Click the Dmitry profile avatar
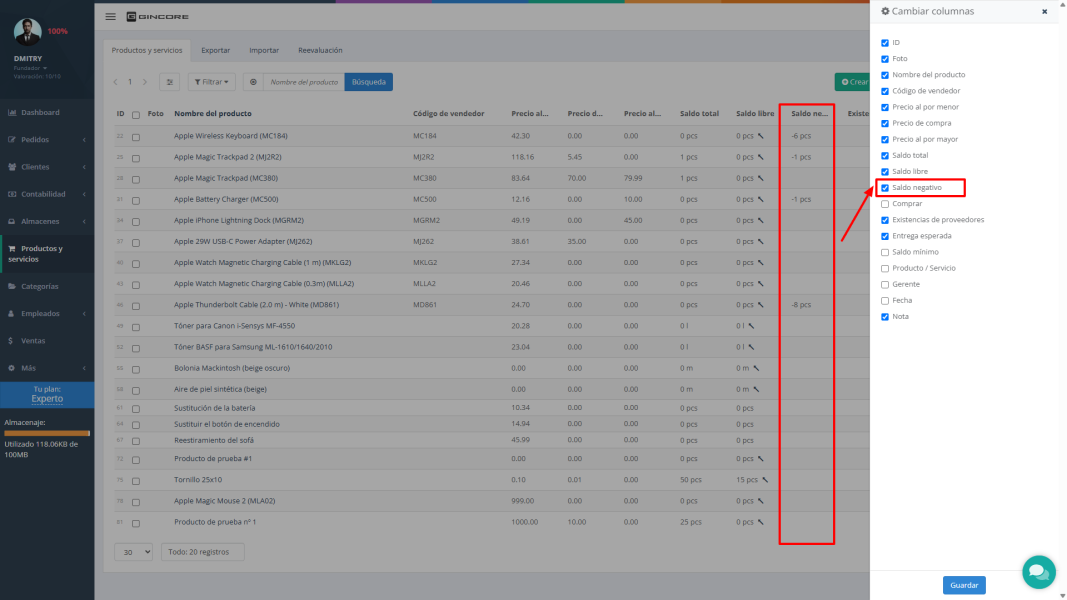The height and width of the screenshot is (600, 1067). pos(28,32)
